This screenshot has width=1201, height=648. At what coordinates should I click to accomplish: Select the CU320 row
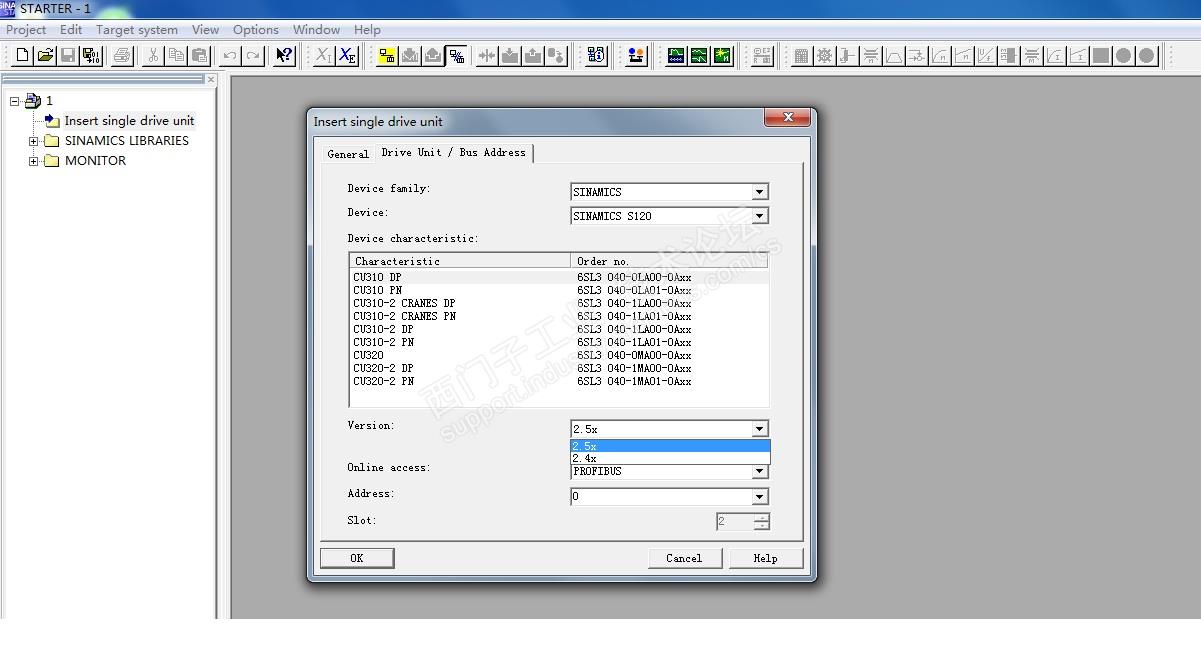[x=559, y=355]
